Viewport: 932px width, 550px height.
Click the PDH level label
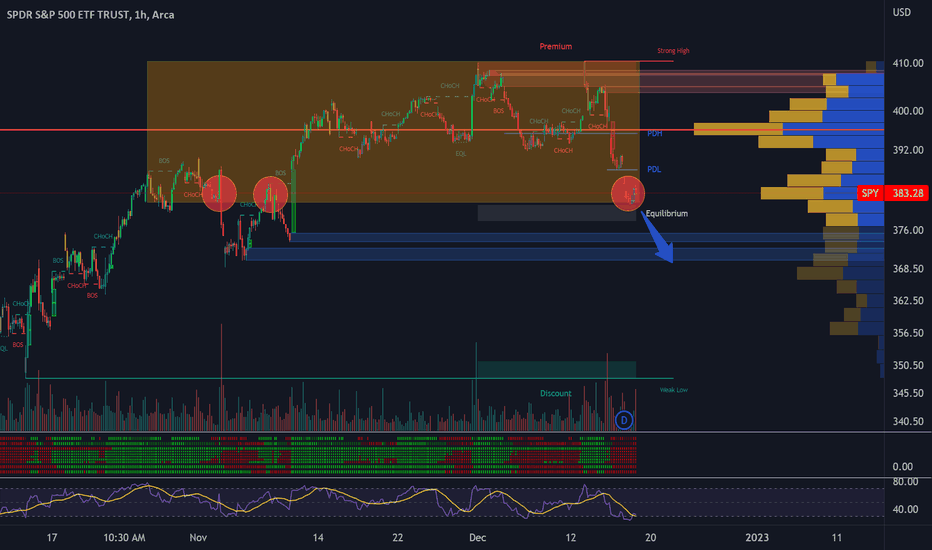(x=654, y=133)
